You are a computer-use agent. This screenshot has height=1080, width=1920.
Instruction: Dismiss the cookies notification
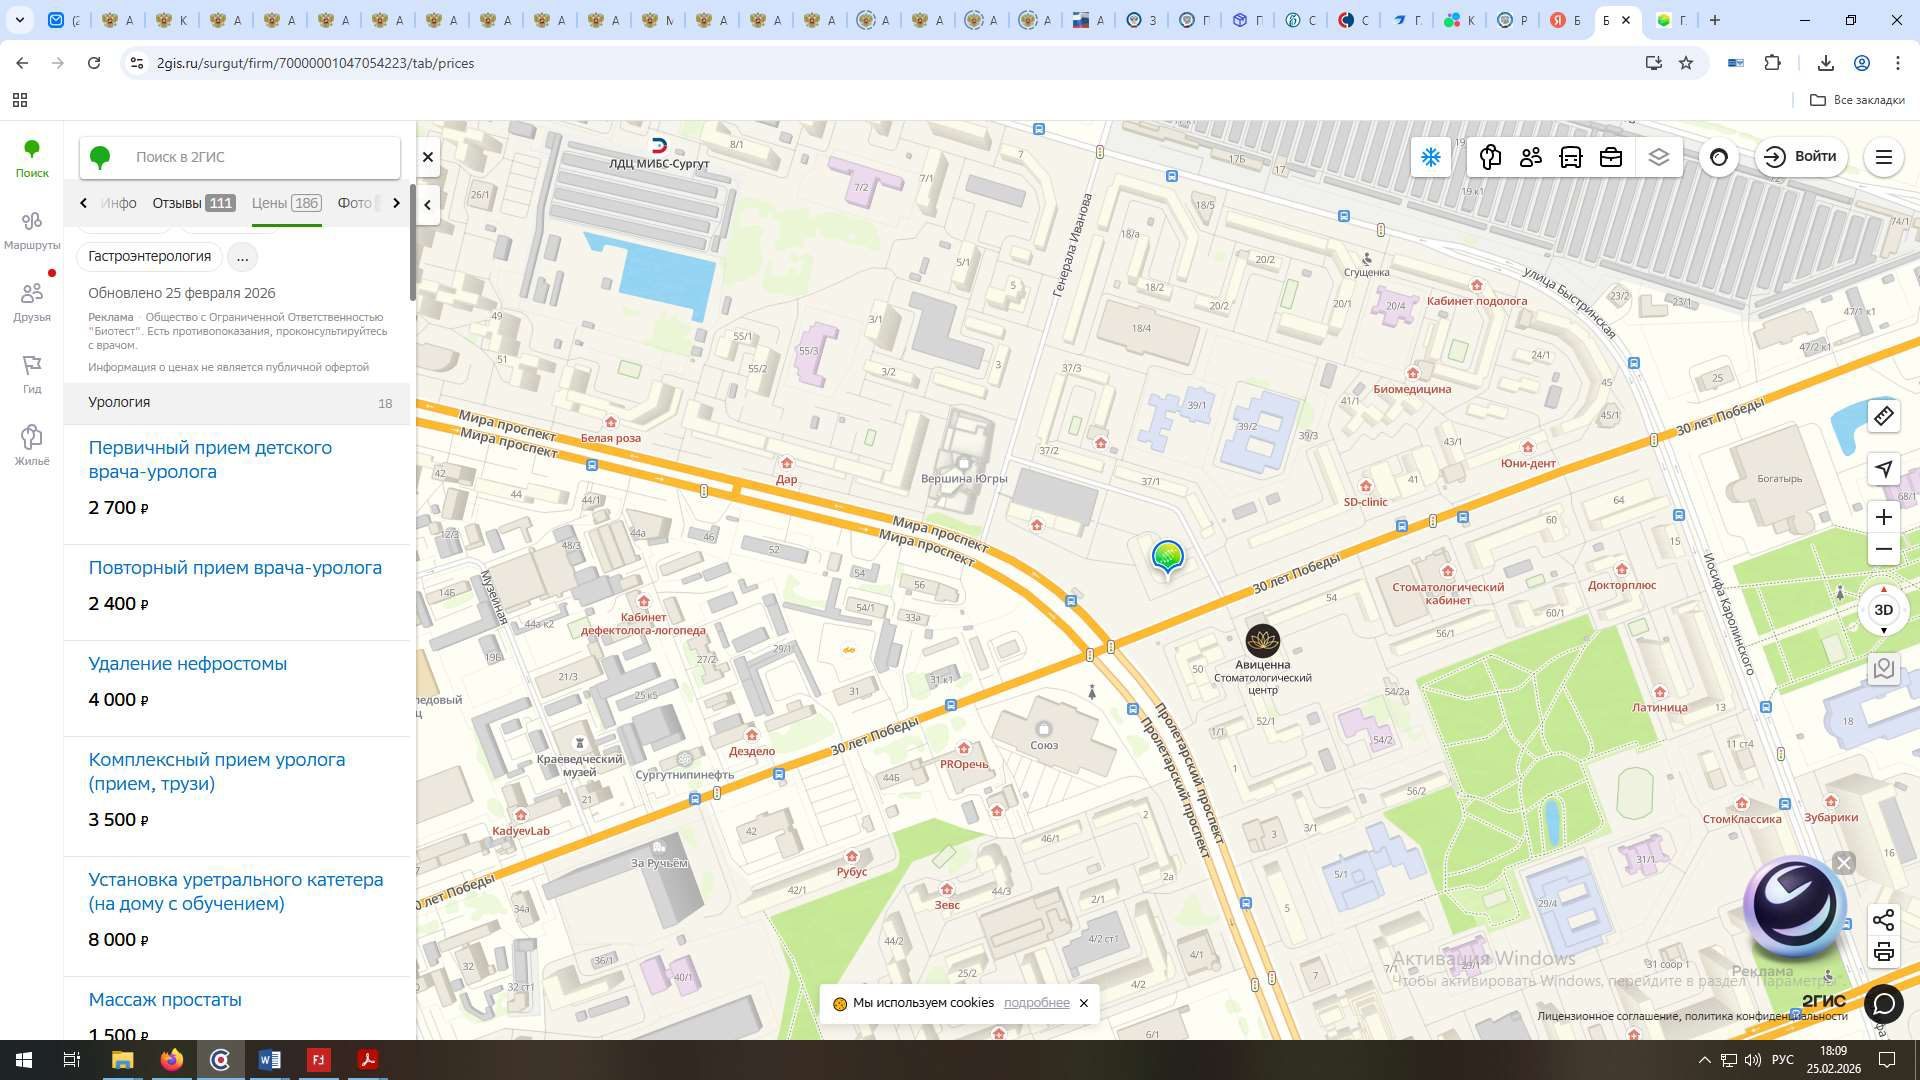point(1083,1003)
